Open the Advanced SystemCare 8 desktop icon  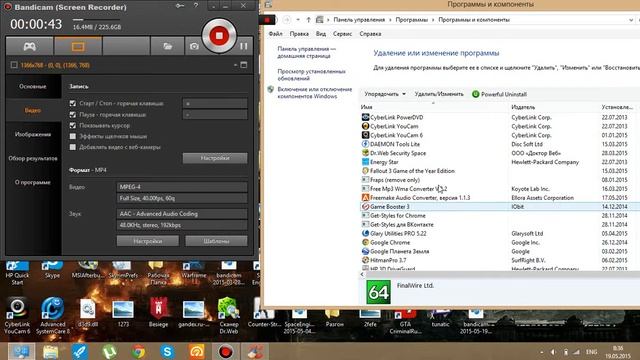(52, 315)
